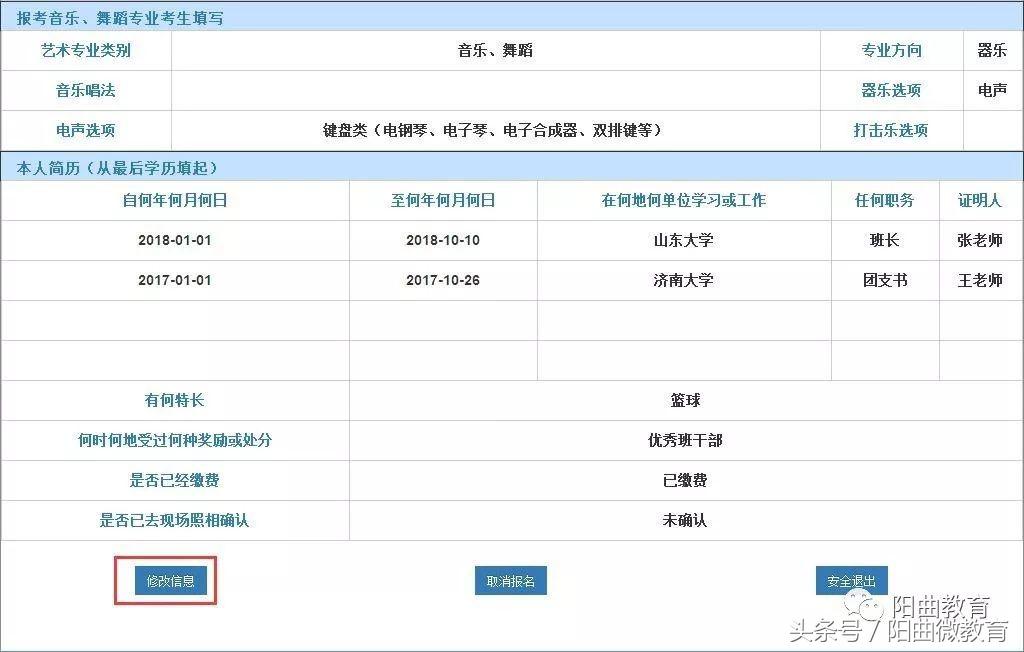
Task: Click the 音乐、舞蹈 category value cell
Action: click(x=495, y=51)
